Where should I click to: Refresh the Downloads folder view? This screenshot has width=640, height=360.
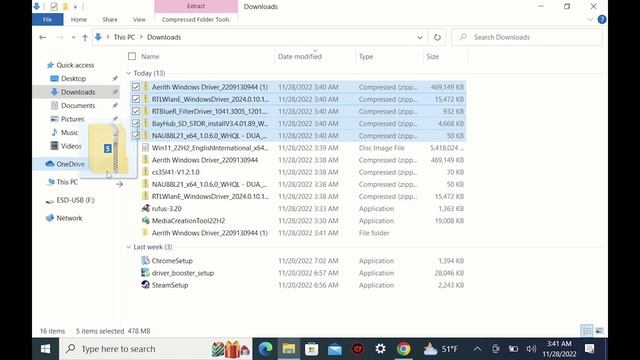[x=437, y=37]
